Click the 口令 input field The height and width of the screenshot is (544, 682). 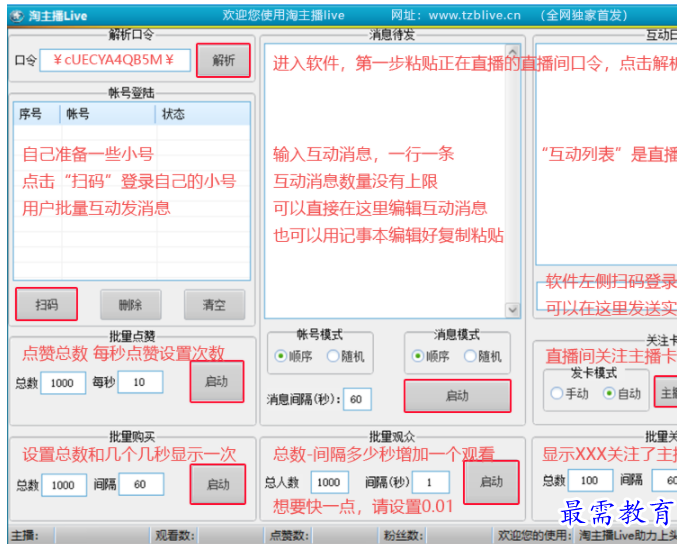[115, 60]
